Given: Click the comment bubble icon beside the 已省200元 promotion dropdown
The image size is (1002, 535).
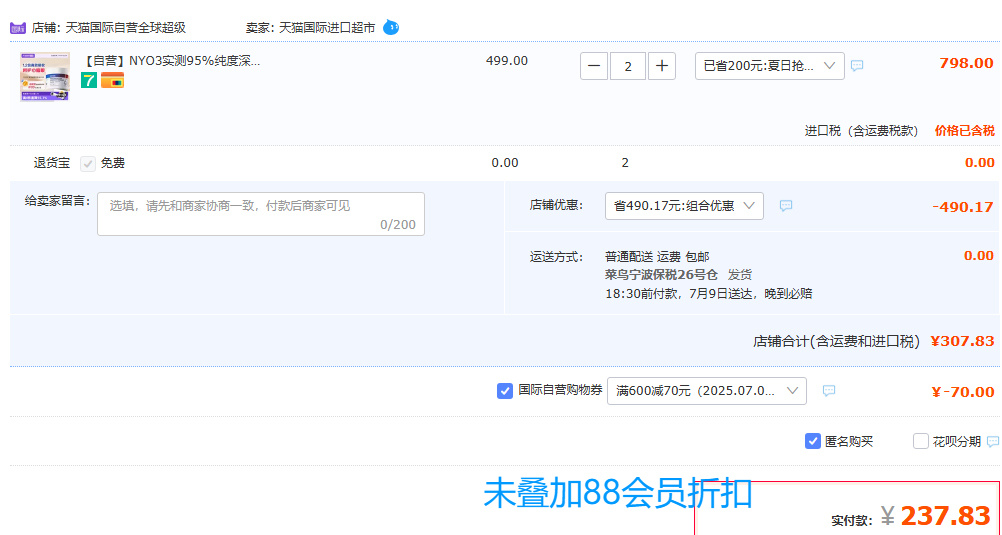Looking at the screenshot, I should coord(857,65).
